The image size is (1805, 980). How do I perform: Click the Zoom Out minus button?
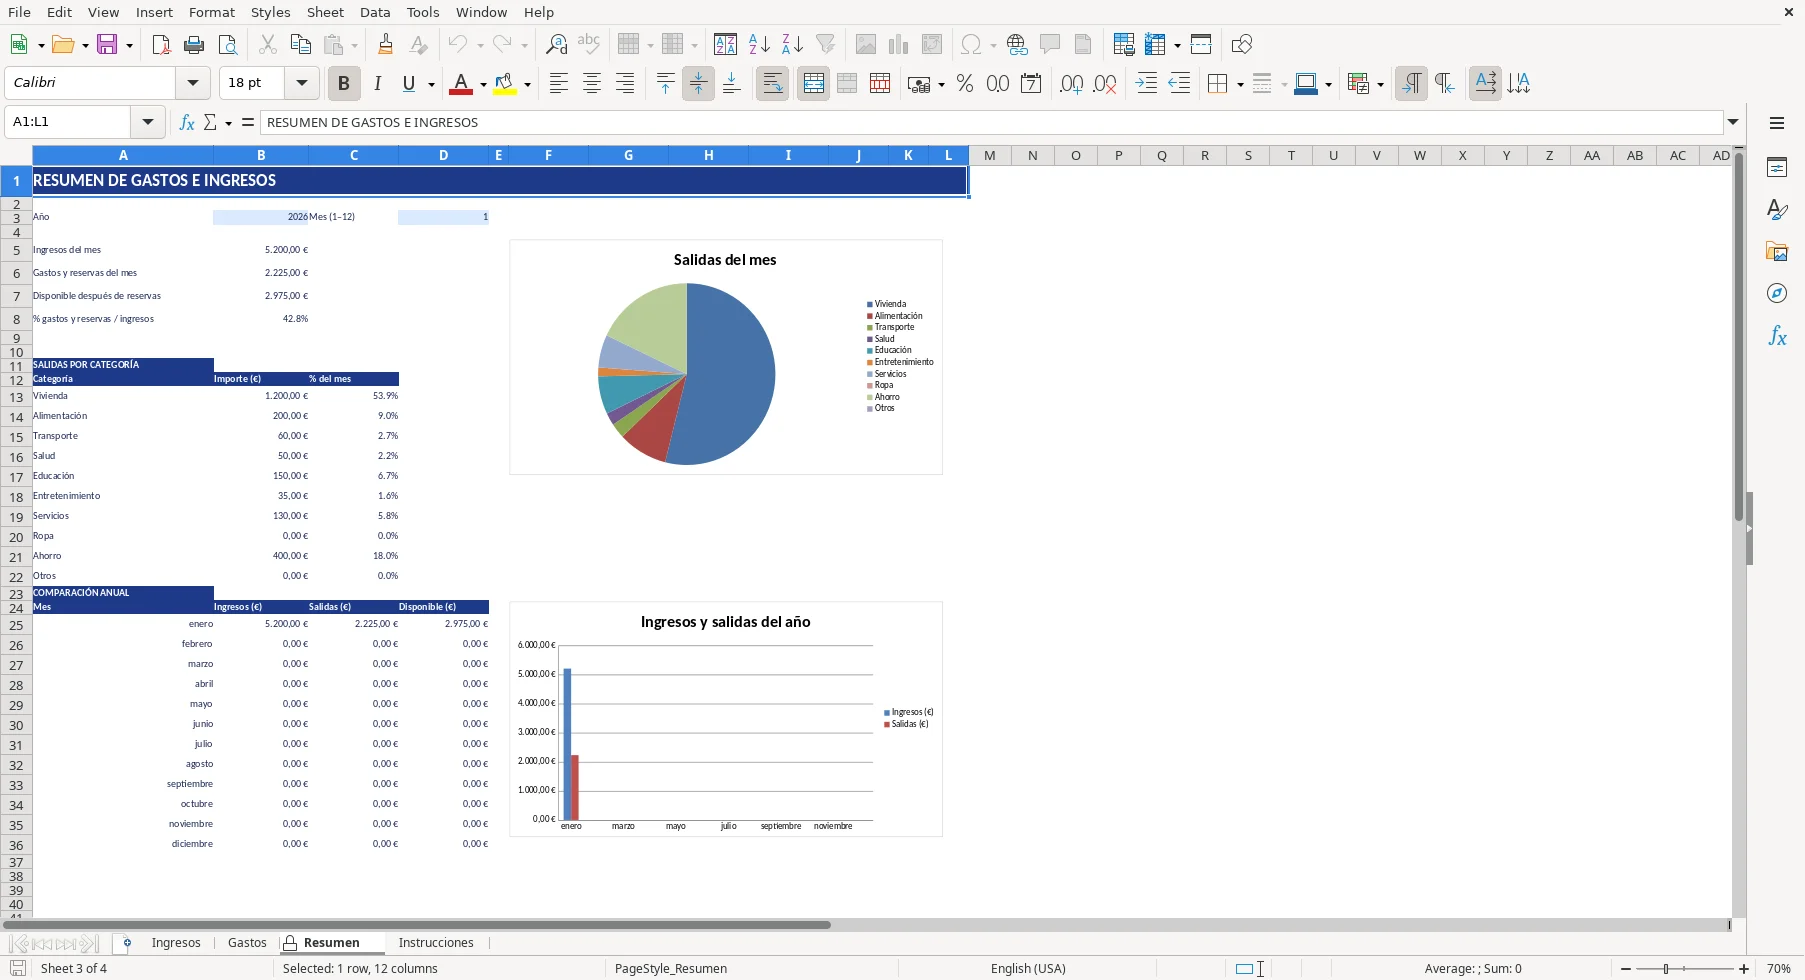1627,968
